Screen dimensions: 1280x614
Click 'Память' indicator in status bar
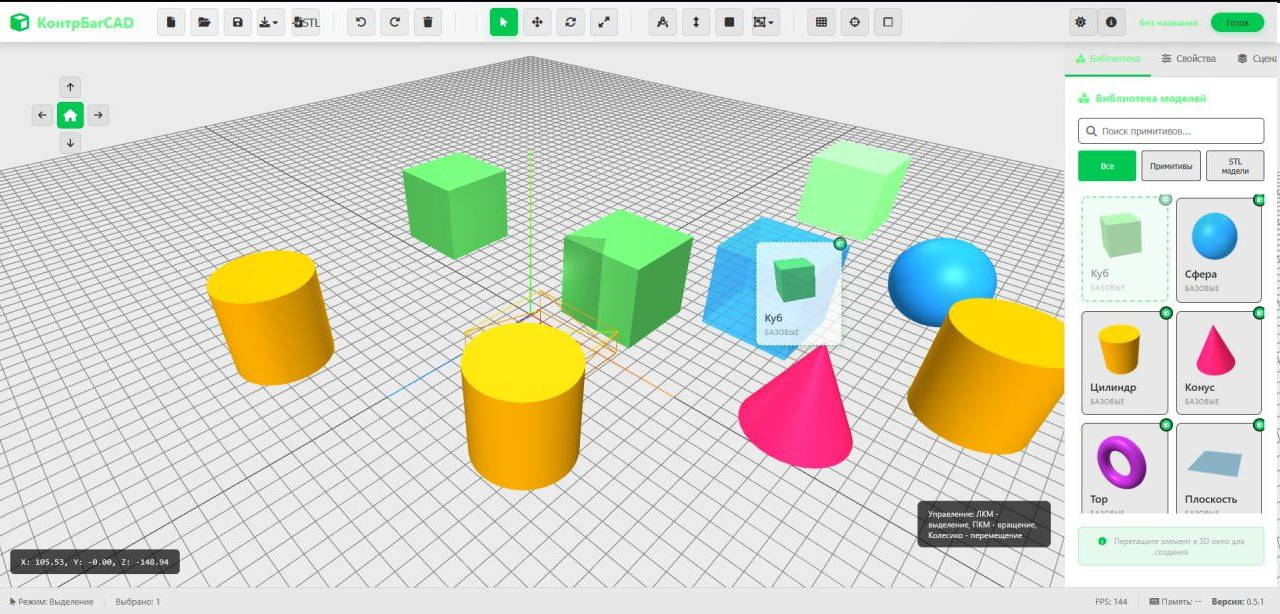[1175, 601]
